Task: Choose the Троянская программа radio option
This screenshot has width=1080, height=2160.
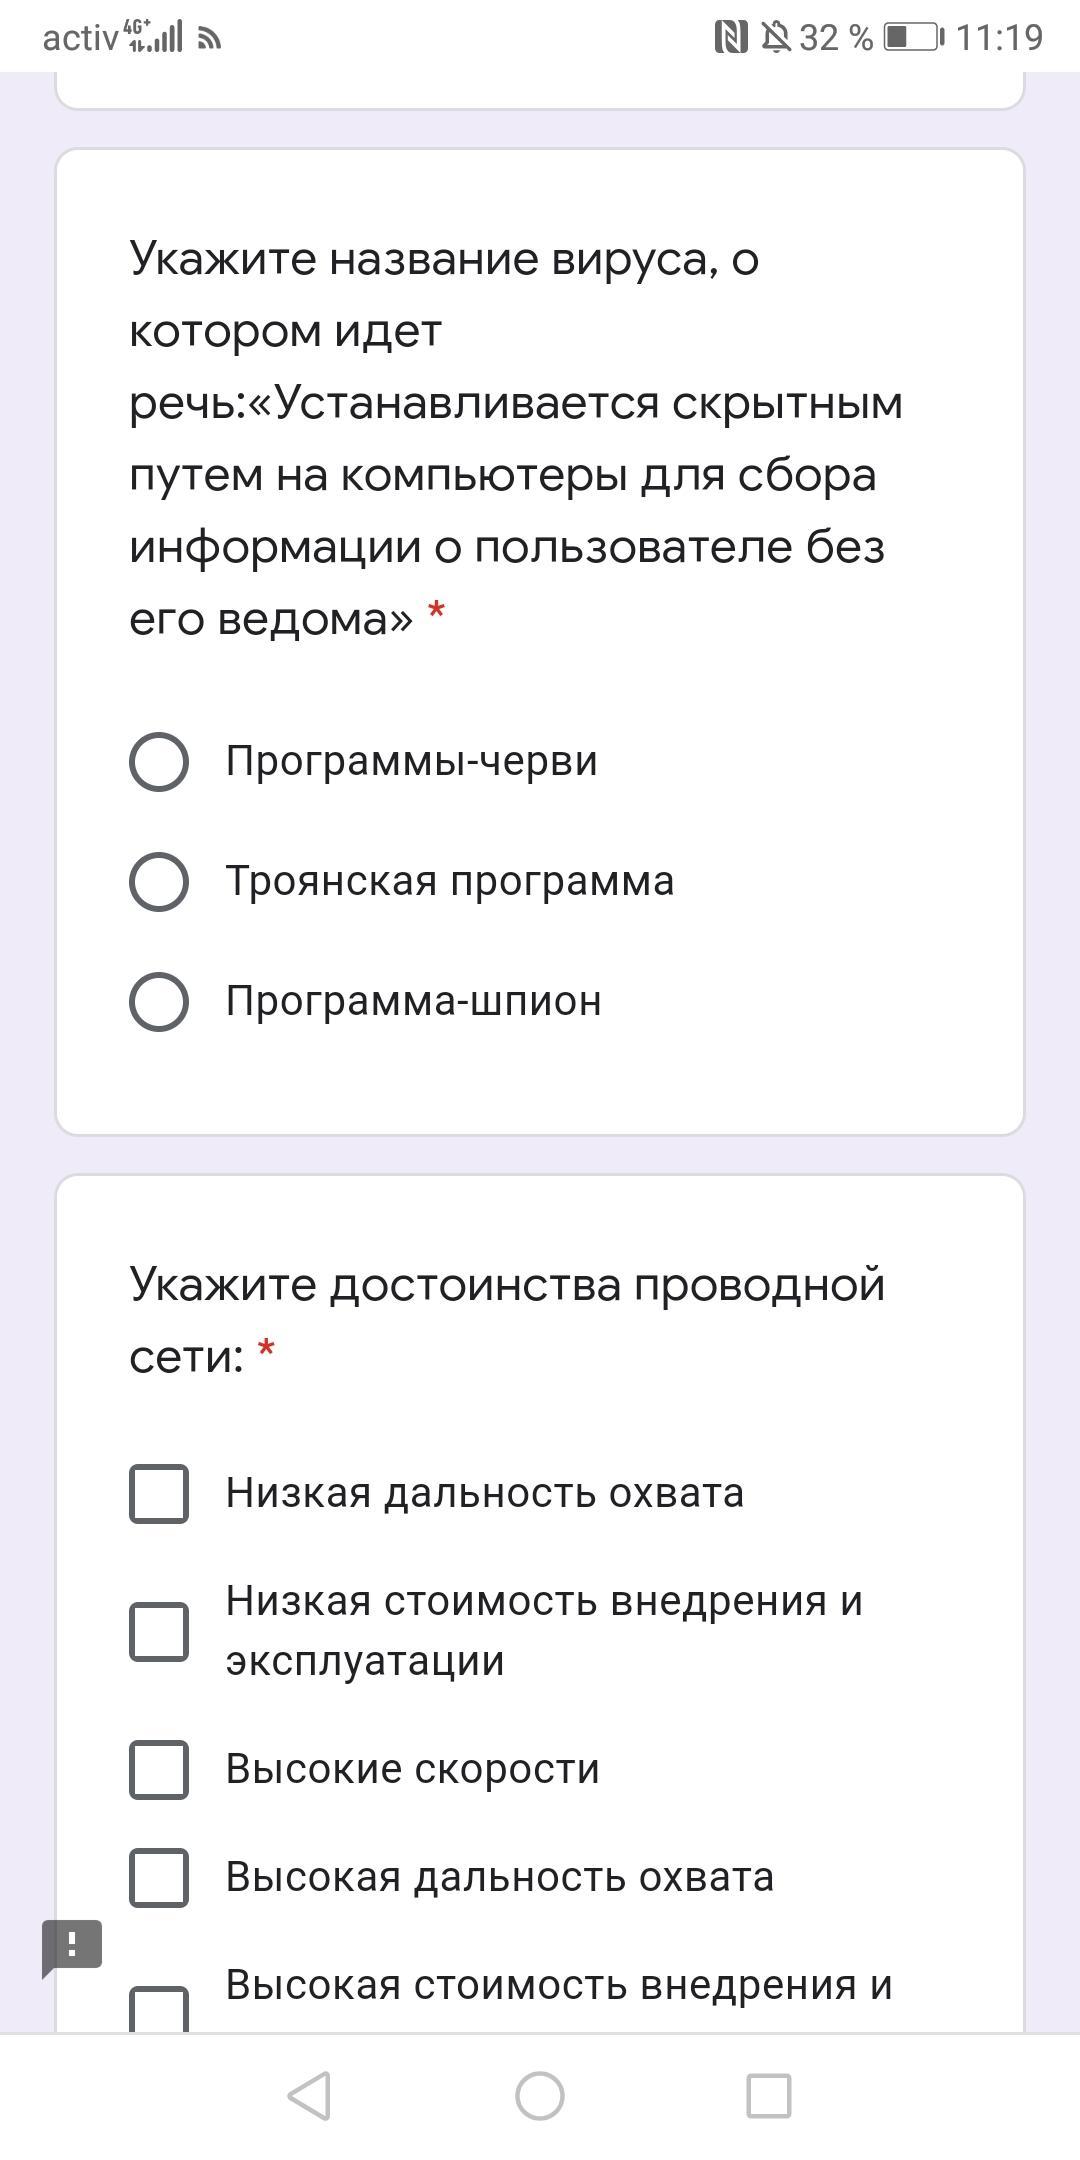Action: pos(159,882)
